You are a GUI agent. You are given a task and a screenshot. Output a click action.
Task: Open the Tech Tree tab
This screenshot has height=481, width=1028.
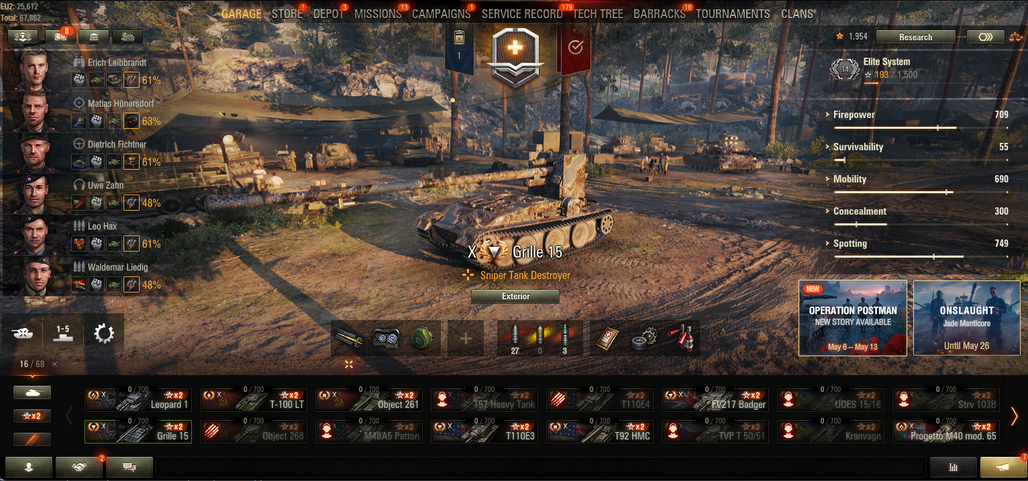click(596, 14)
